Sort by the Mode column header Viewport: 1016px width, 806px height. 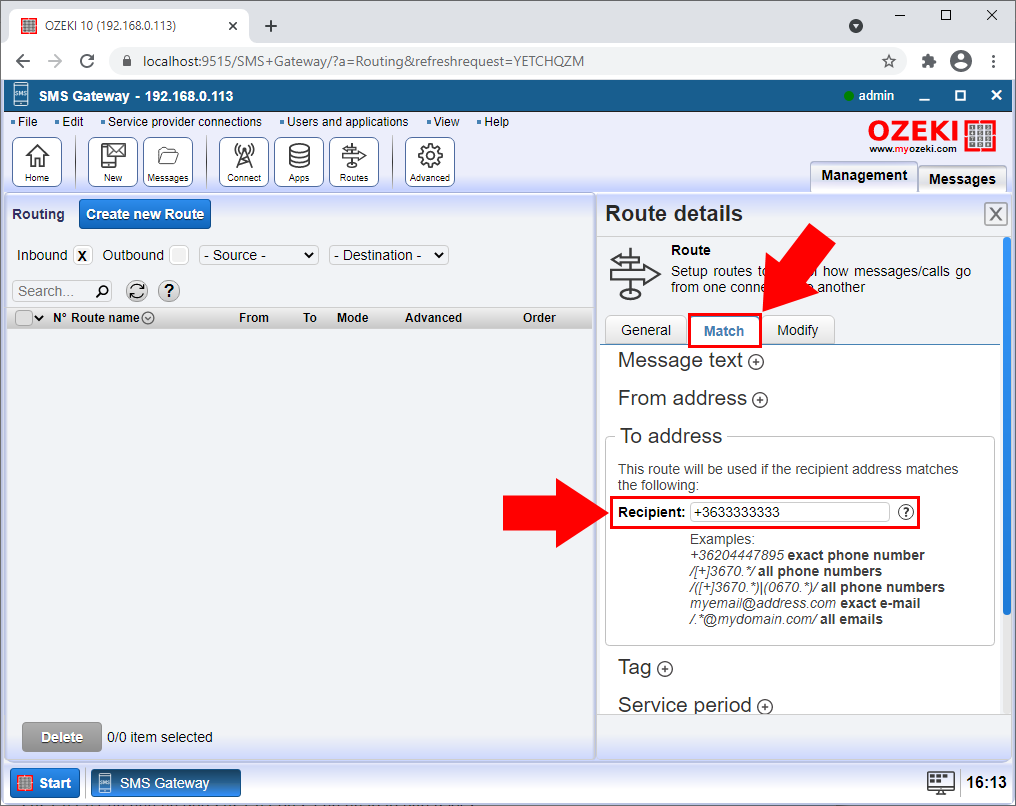coord(352,318)
